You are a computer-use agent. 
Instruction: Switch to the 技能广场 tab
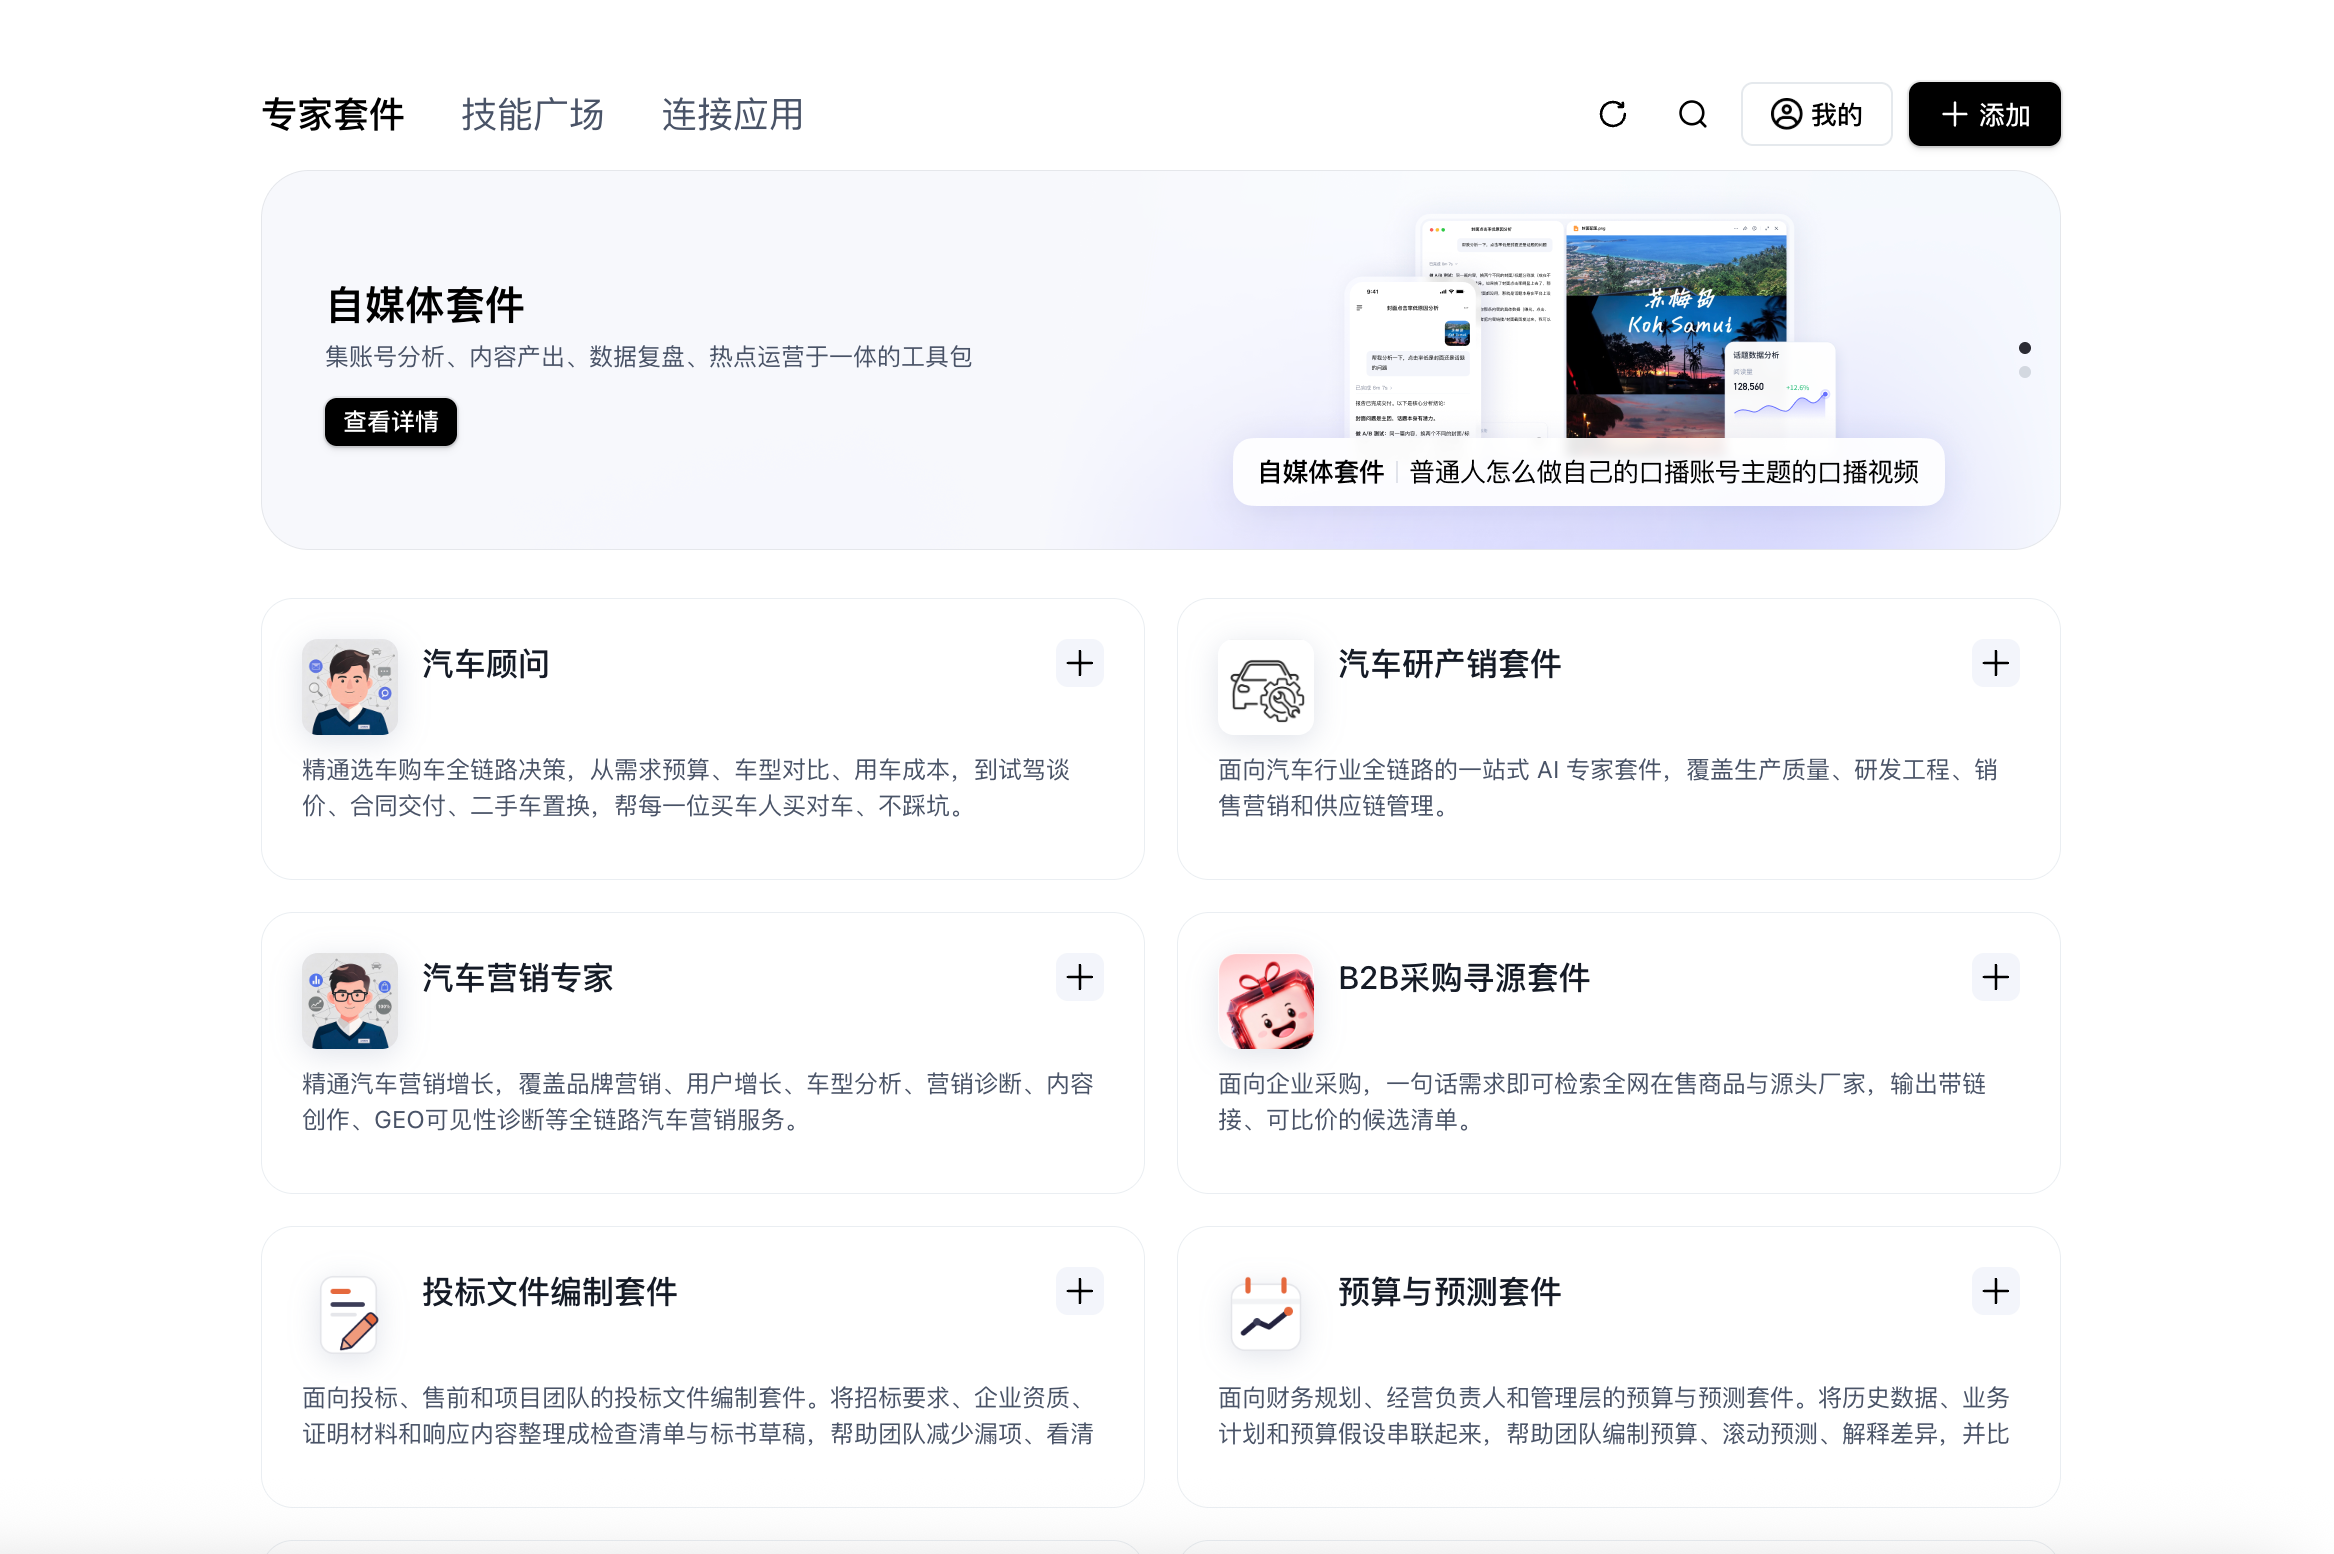point(532,115)
